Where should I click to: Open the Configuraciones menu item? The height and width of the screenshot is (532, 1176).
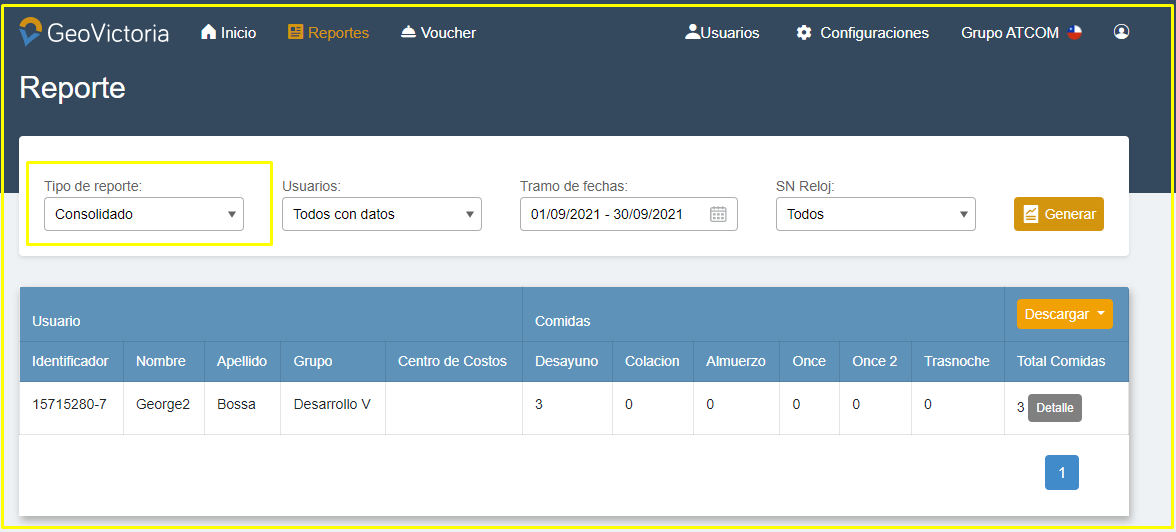874,33
